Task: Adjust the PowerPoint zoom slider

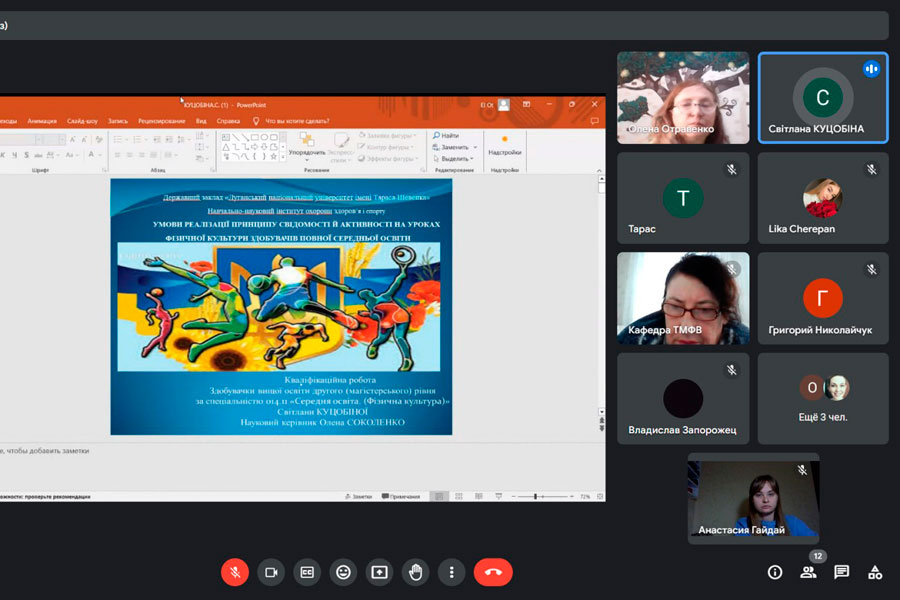Action: pyautogui.click(x=537, y=496)
